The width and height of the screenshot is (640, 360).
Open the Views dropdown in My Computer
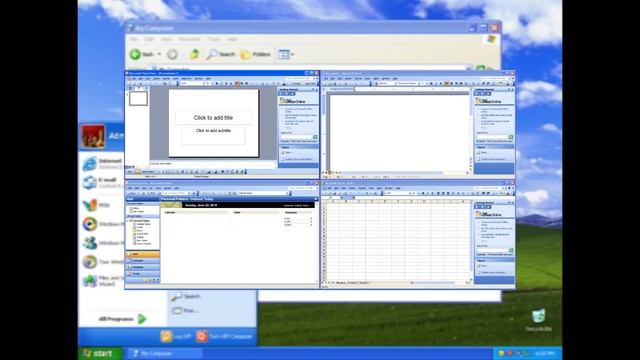point(286,54)
